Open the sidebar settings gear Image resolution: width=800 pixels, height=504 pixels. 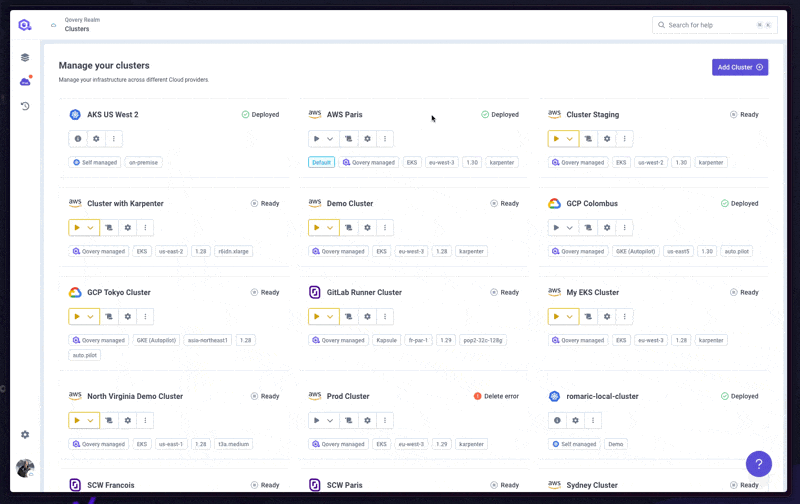(25, 435)
